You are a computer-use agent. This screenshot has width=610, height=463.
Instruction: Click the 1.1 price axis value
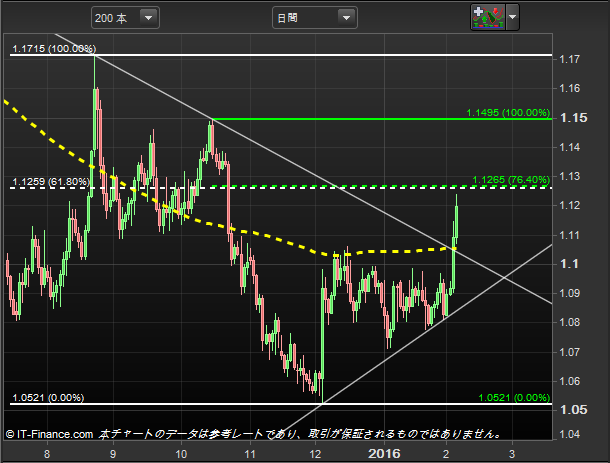pyautogui.click(x=569, y=264)
